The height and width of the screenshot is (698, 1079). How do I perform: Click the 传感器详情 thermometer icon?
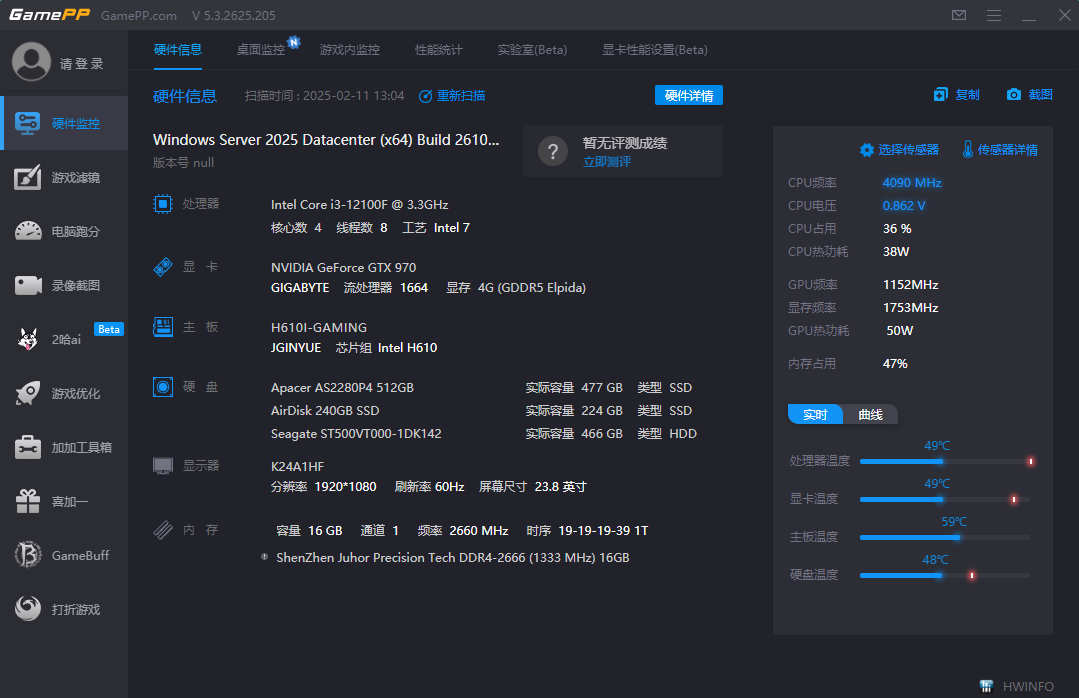[x=968, y=149]
